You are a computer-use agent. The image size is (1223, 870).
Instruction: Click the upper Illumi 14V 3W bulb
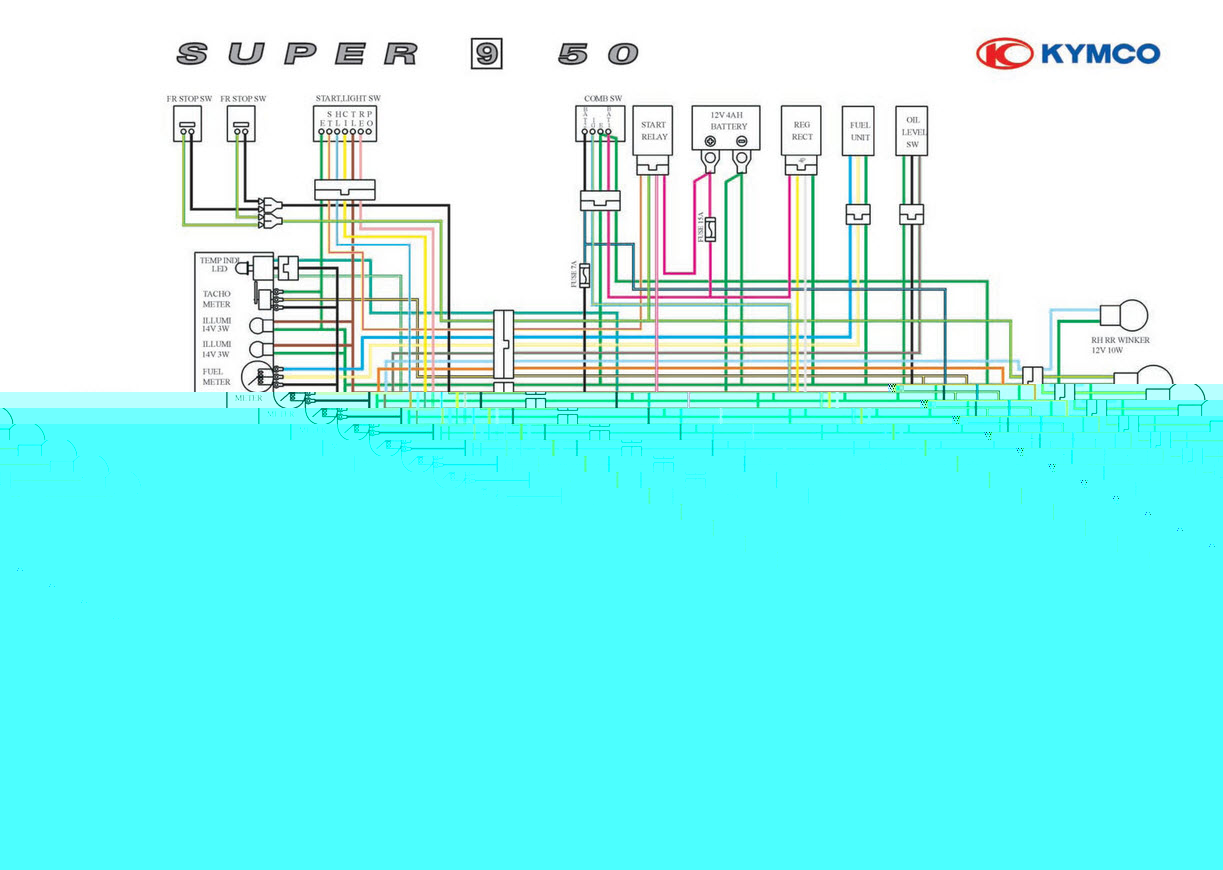[256, 326]
